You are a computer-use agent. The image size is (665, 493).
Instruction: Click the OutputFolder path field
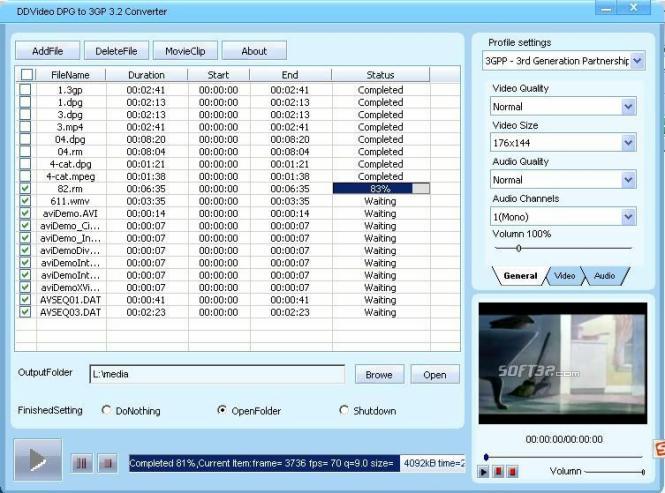tap(217, 374)
